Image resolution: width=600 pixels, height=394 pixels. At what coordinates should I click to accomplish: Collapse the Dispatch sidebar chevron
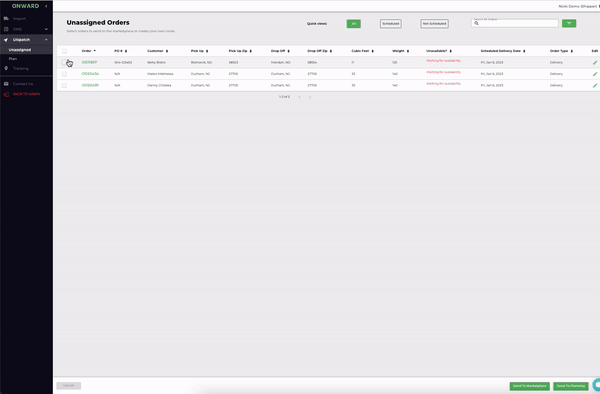coord(46,40)
